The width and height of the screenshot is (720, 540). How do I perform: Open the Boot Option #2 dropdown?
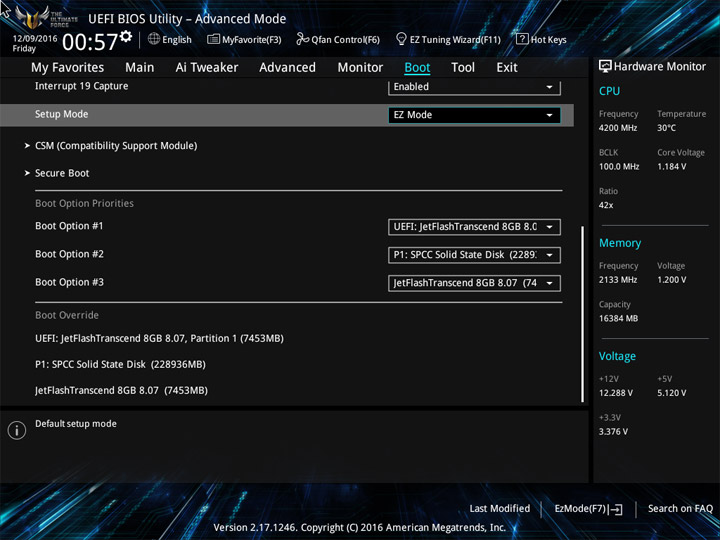point(474,255)
